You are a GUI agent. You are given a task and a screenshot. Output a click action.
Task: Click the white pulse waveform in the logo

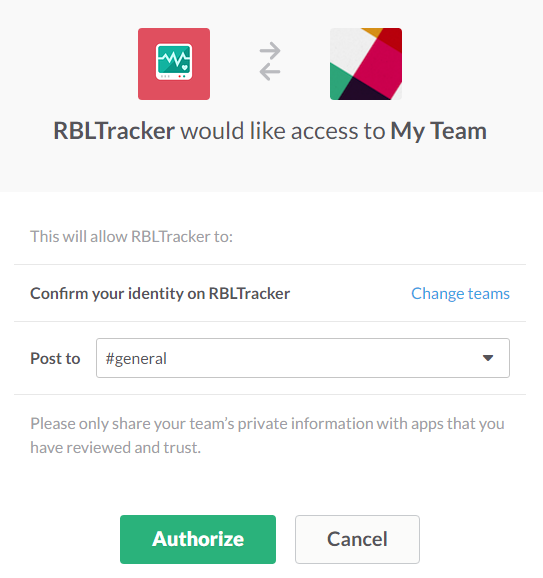click(172, 58)
